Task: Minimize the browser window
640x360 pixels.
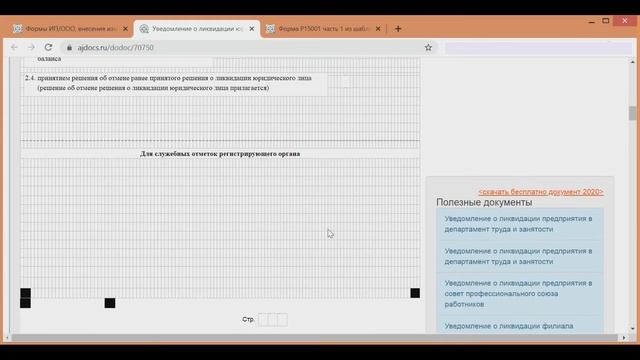Action: coord(591,21)
